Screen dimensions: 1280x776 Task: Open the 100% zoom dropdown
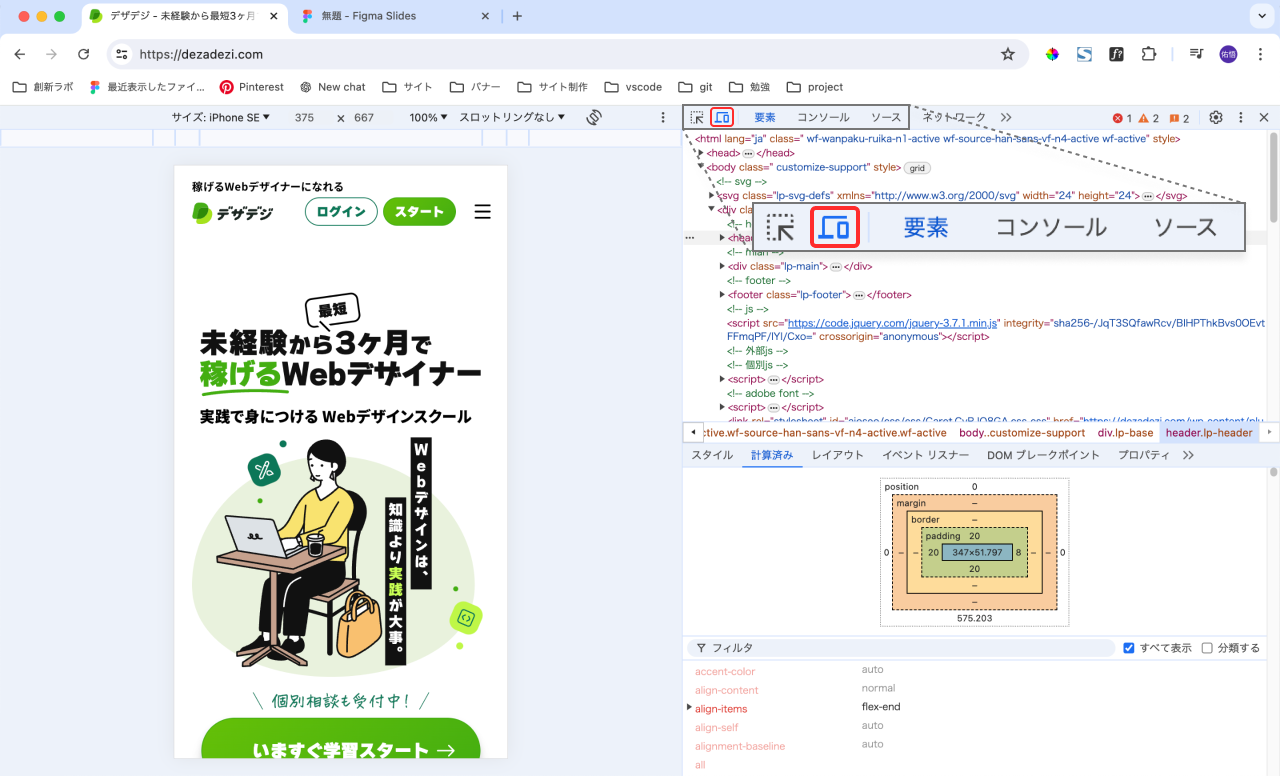click(x=427, y=117)
